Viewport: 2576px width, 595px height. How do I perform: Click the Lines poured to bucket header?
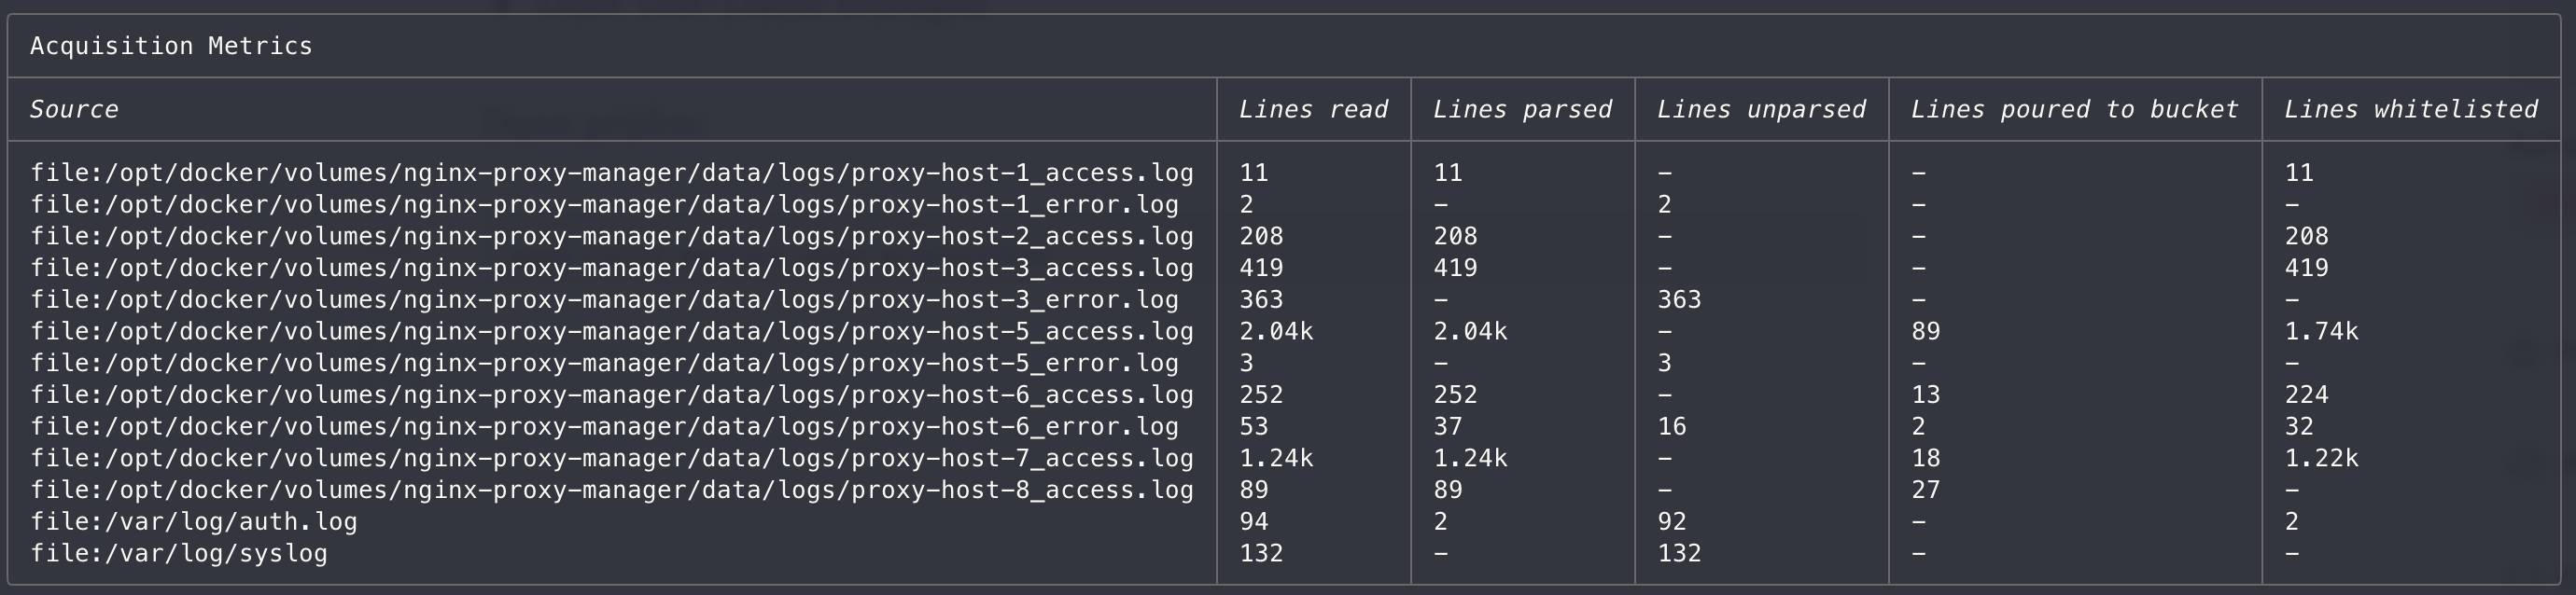tap(2073, 110)
